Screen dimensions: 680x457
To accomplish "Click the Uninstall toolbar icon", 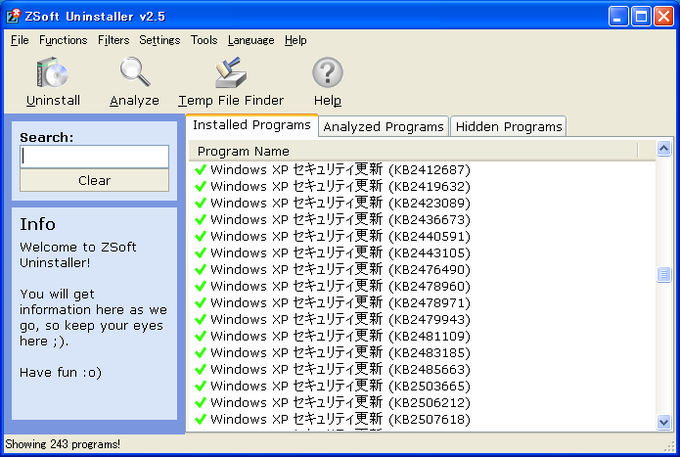I will tap(53, 82).
